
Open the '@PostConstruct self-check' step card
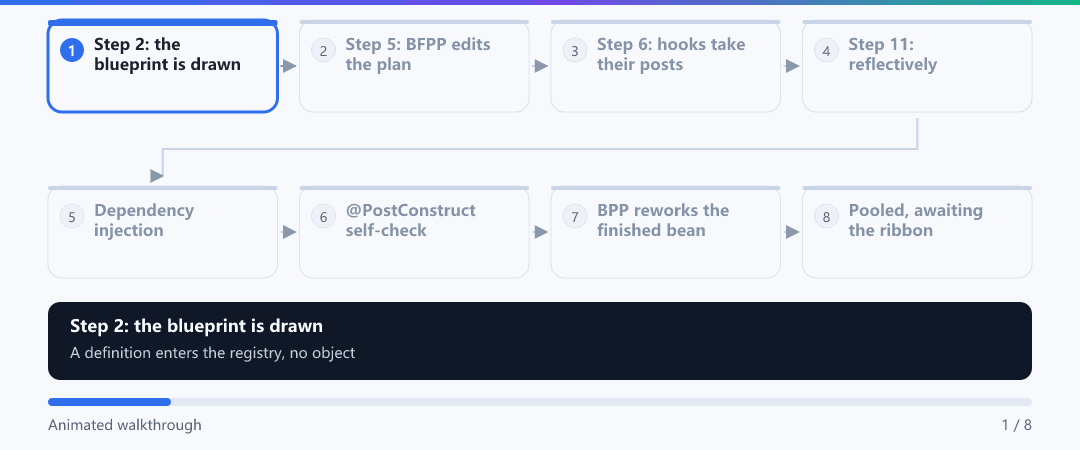point(414,232)
